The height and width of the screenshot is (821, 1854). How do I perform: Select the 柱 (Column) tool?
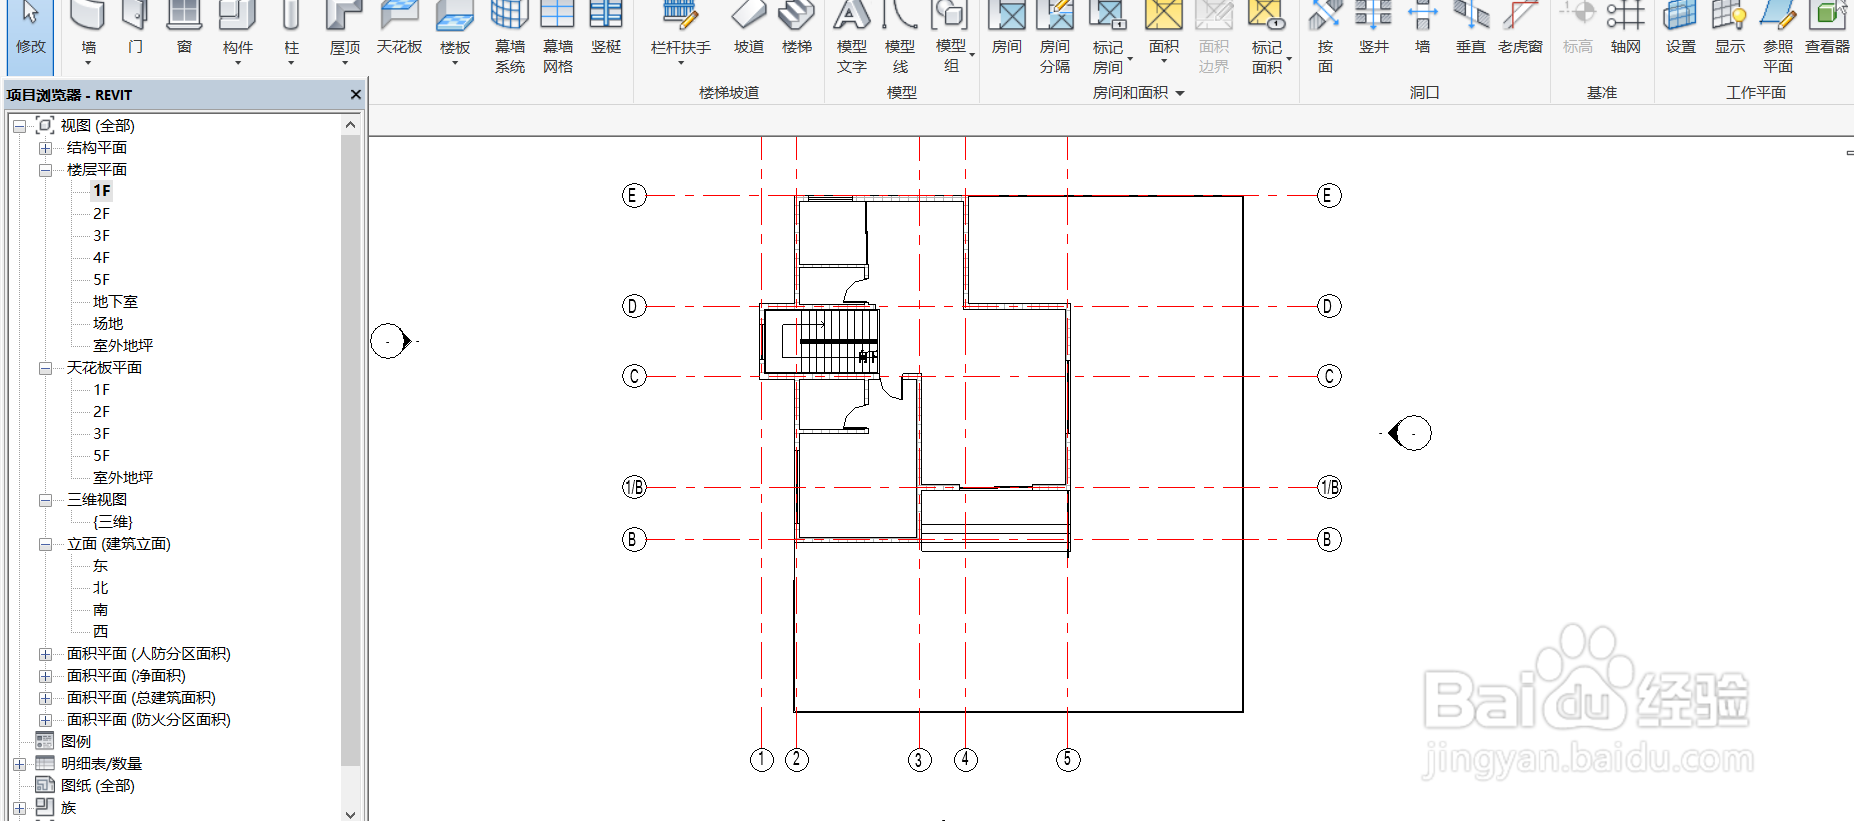[291, 33]
